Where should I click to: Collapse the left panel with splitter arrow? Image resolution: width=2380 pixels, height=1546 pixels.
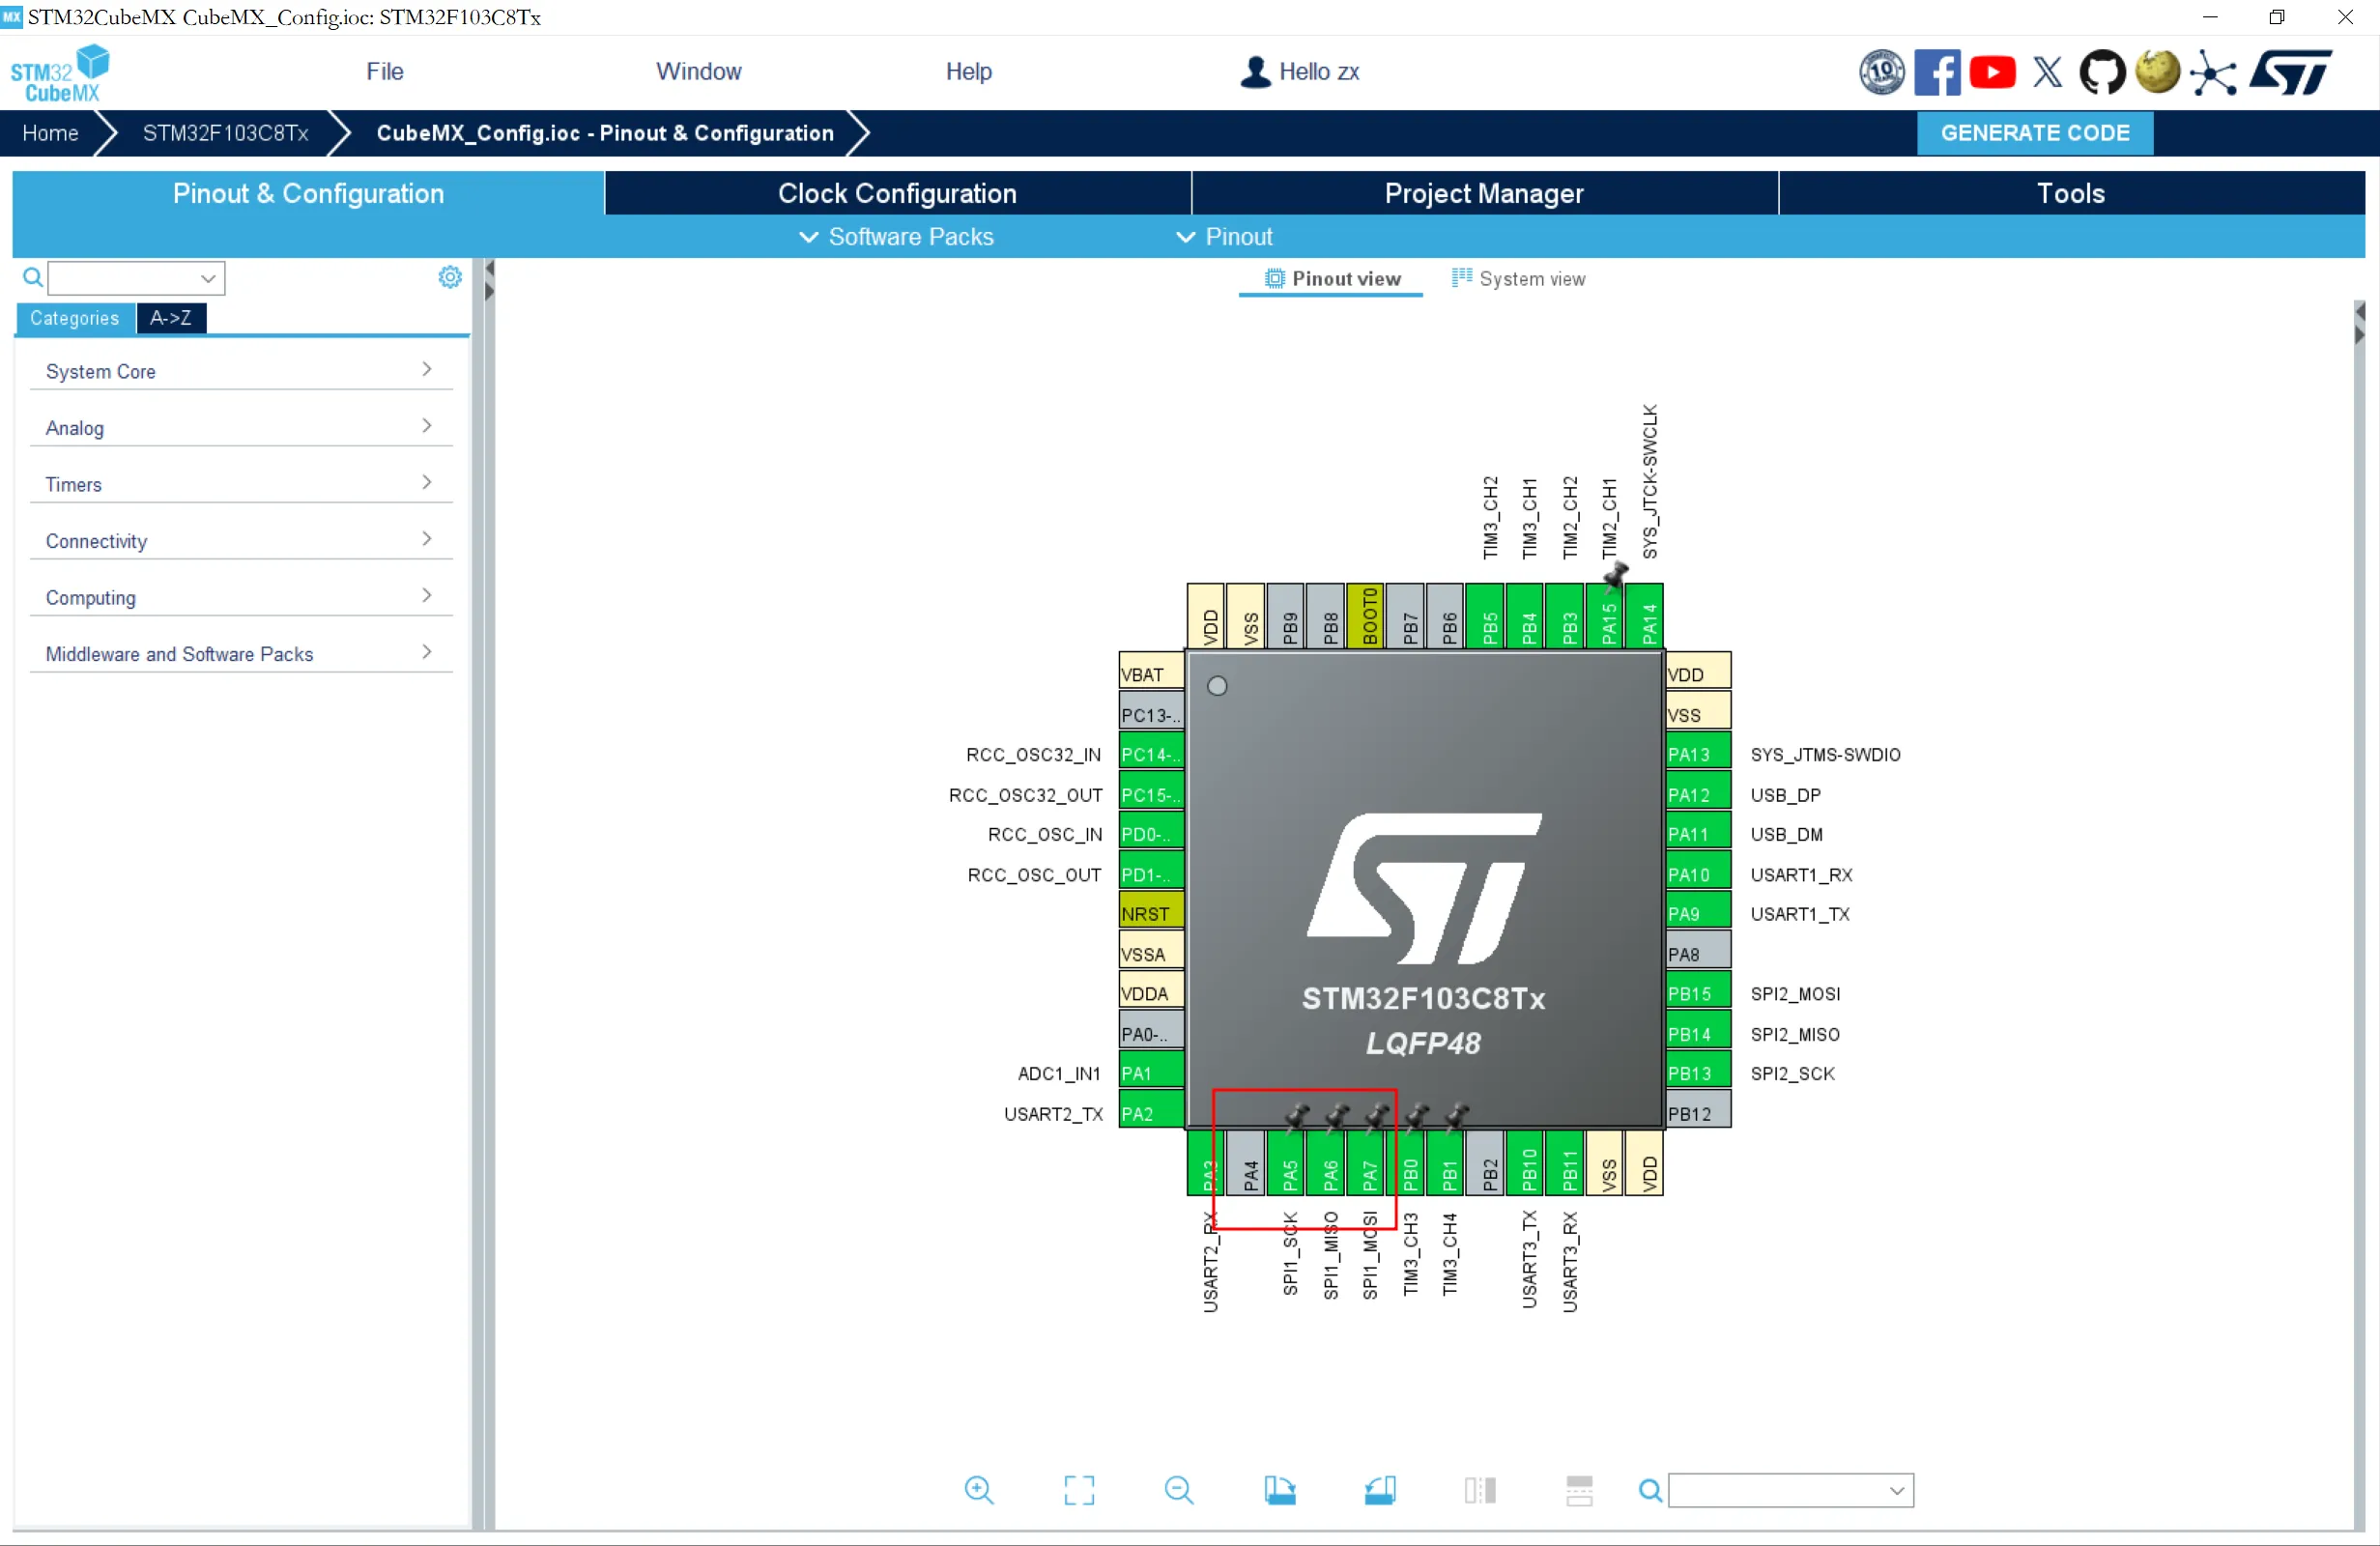click(489, 269)
